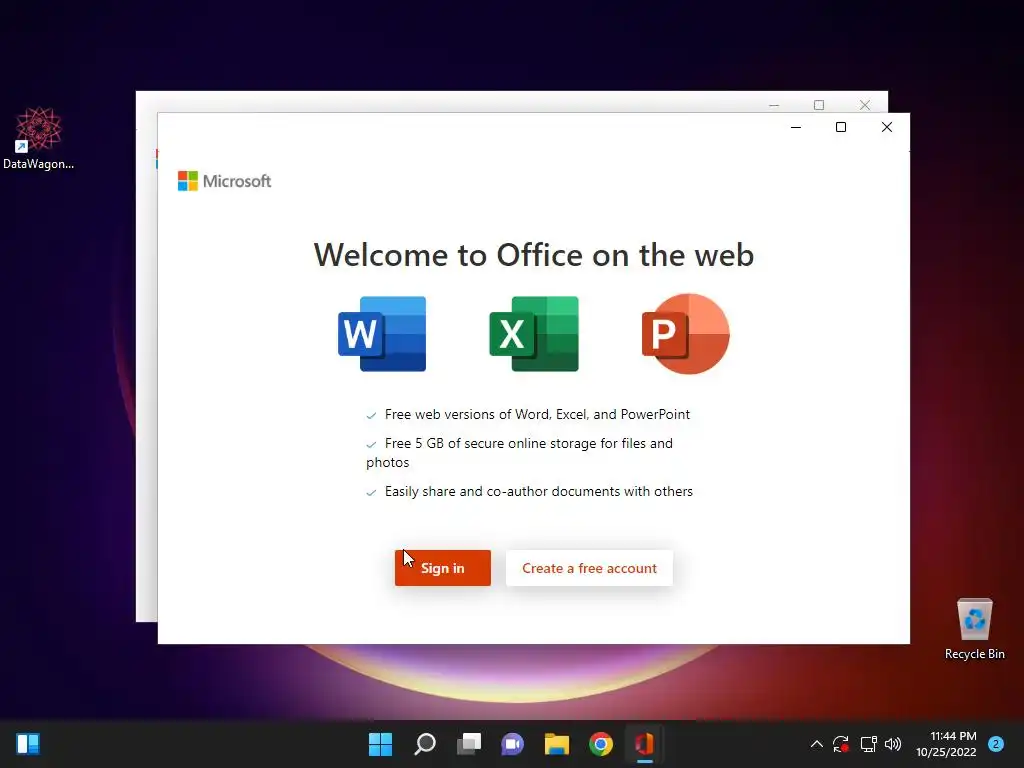The width and height of the screenshot is (1024, 768).
Task: Sign in to Office
Action: [x=443, y=568]
